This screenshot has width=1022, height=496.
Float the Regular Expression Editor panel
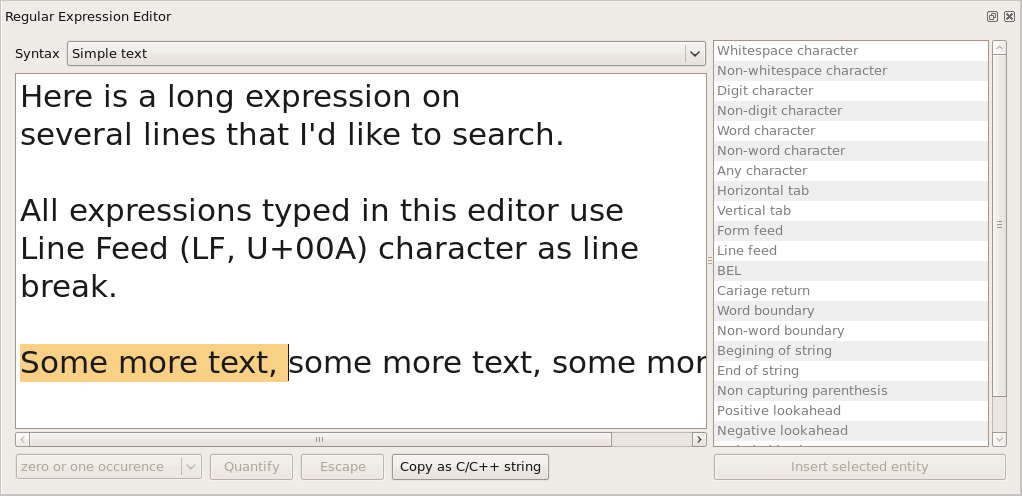pyautogui.click(x=992, y=17)
